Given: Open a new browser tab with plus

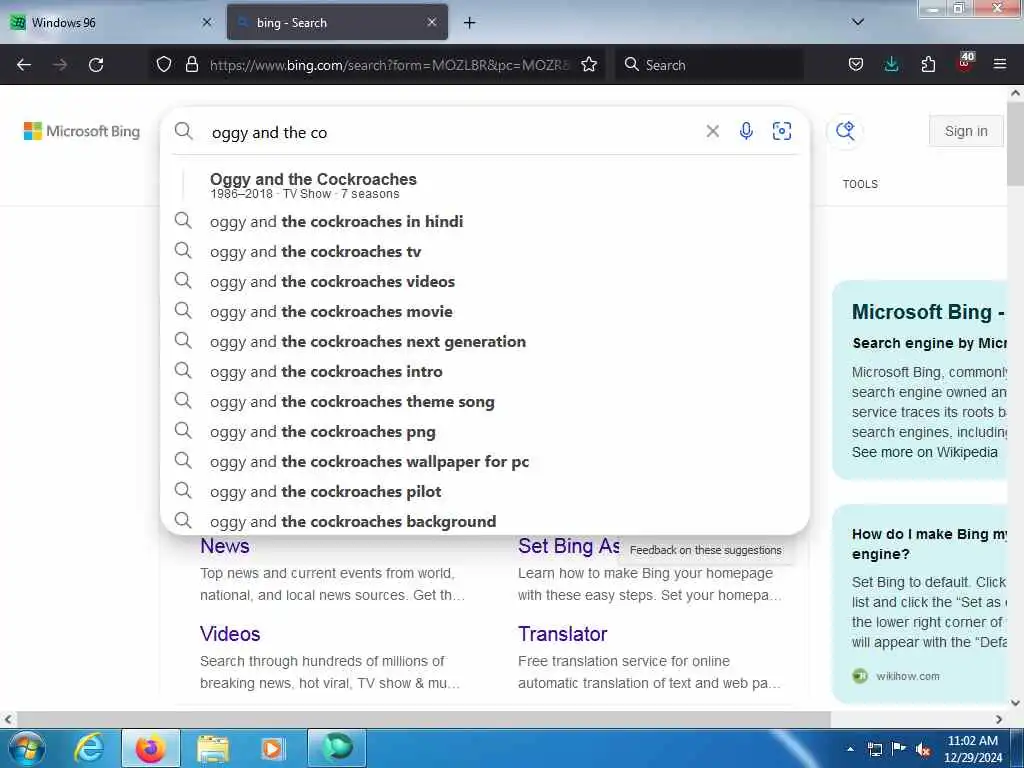Looking at the screenshot, I should 470,23.
